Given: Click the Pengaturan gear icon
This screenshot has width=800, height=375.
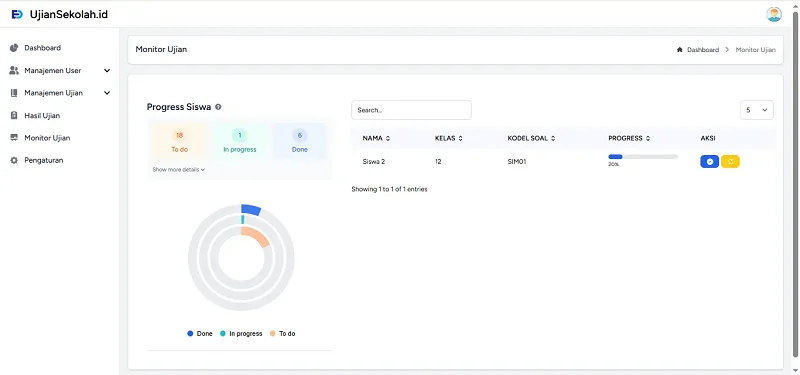Looking at the screenshot, I should click(x=14, y=160).
